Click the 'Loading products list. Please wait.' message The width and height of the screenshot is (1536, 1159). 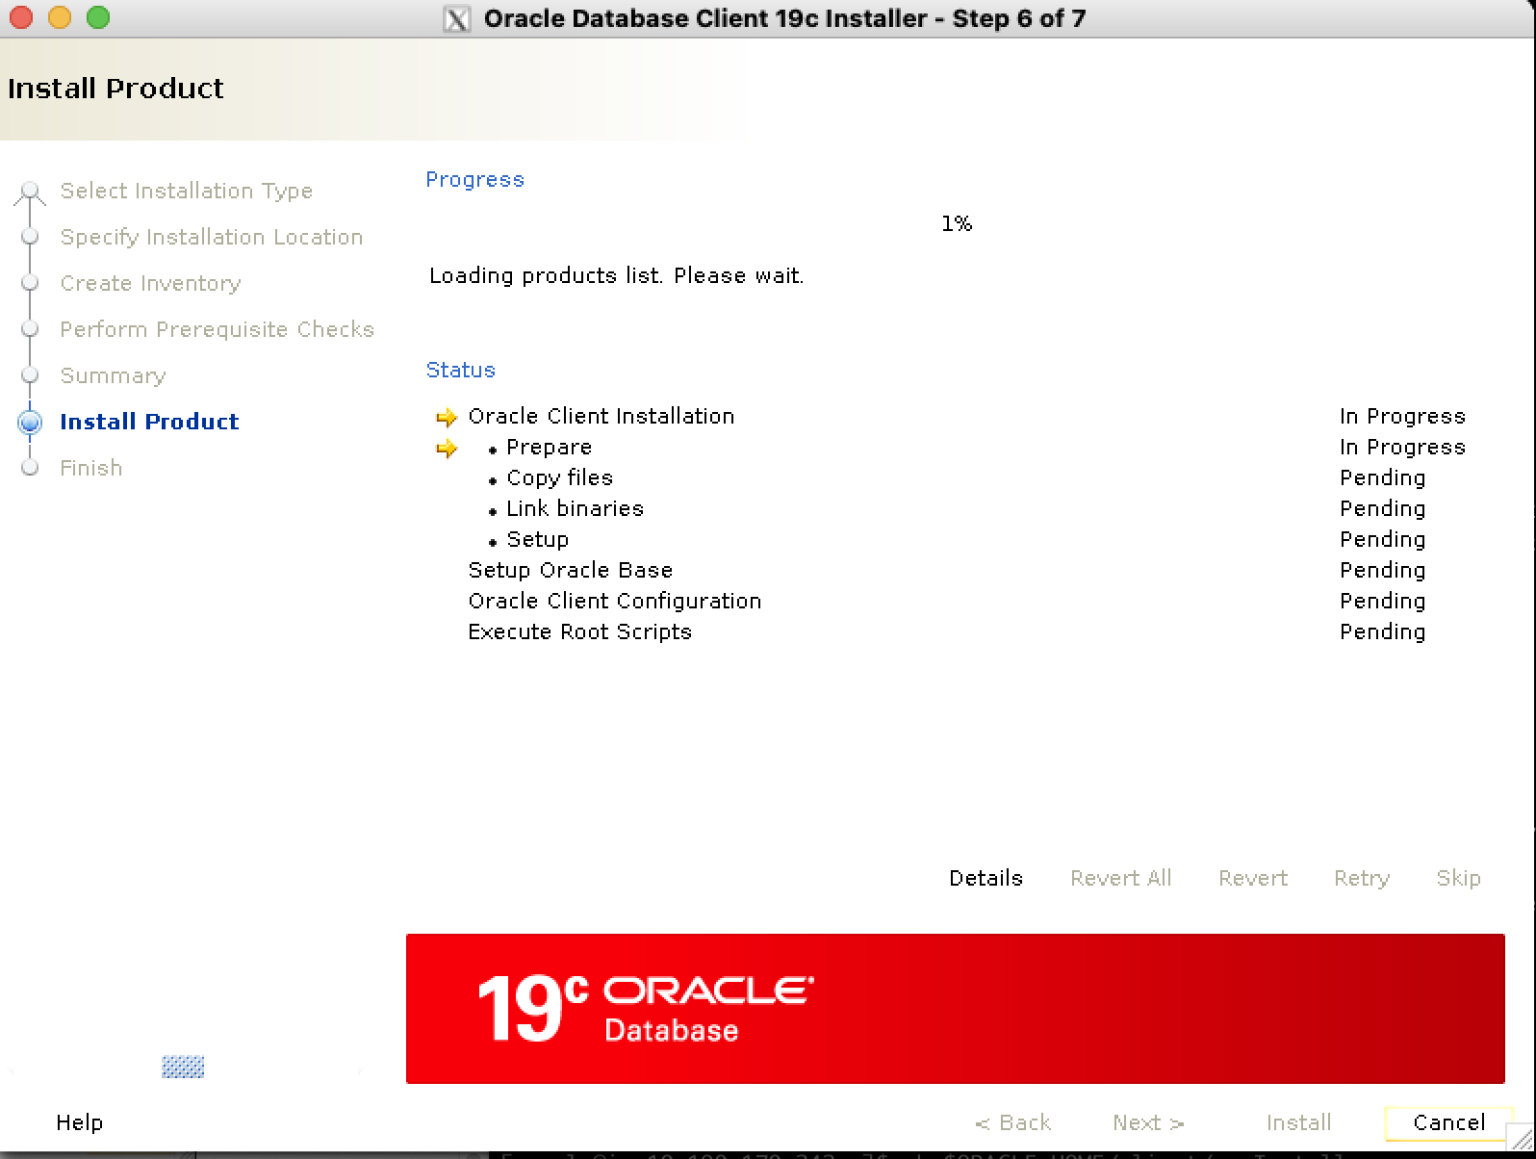coord(616,276)
